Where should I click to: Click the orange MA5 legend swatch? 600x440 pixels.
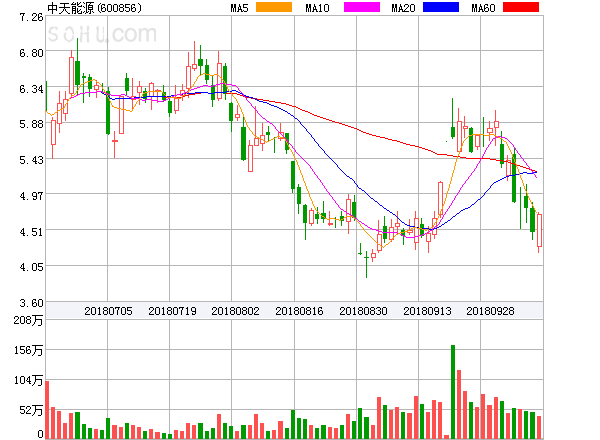click(x=274, y=7)
